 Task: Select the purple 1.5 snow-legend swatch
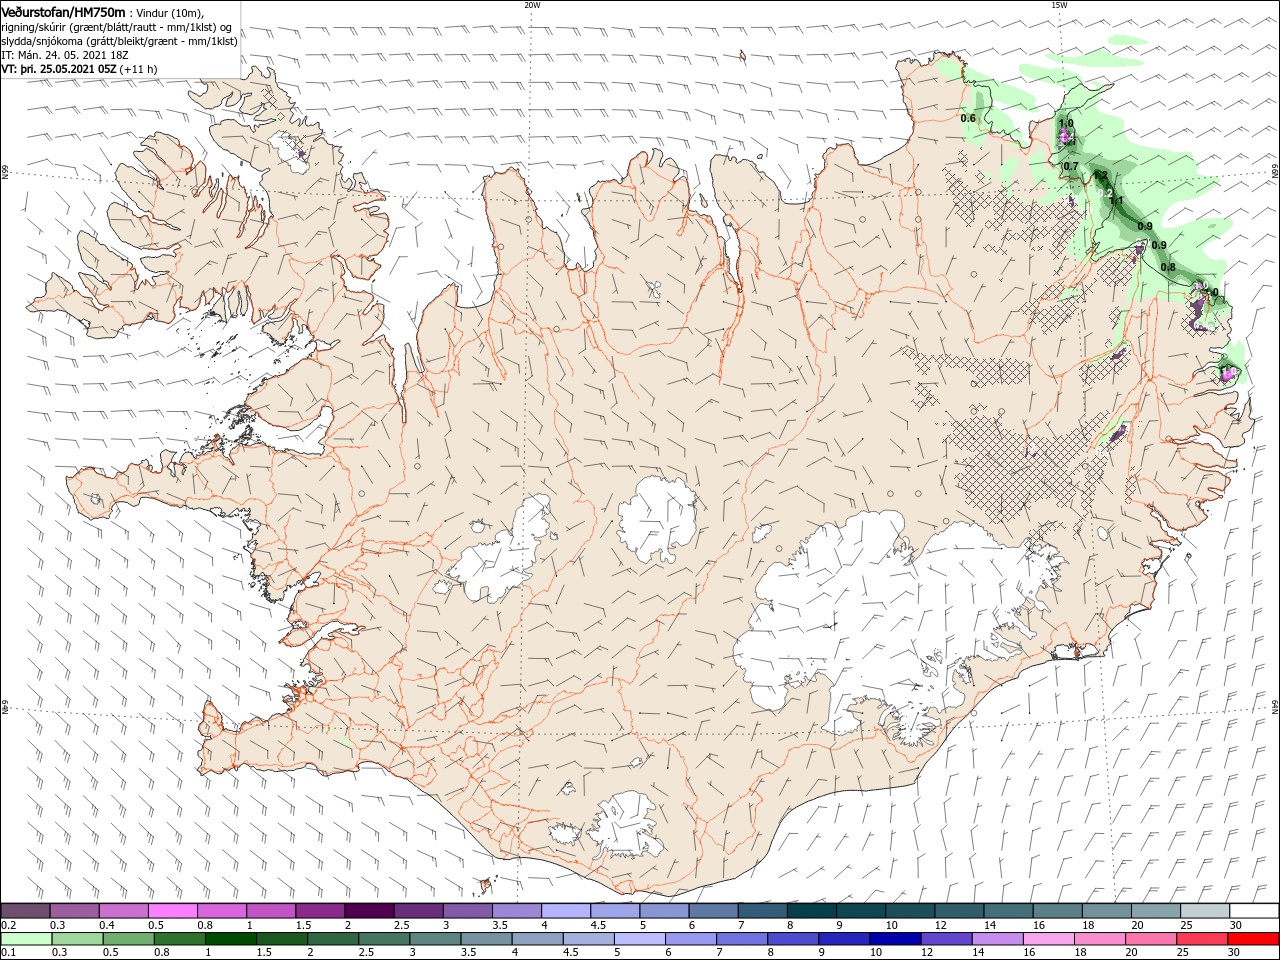[x=319, y=911]
